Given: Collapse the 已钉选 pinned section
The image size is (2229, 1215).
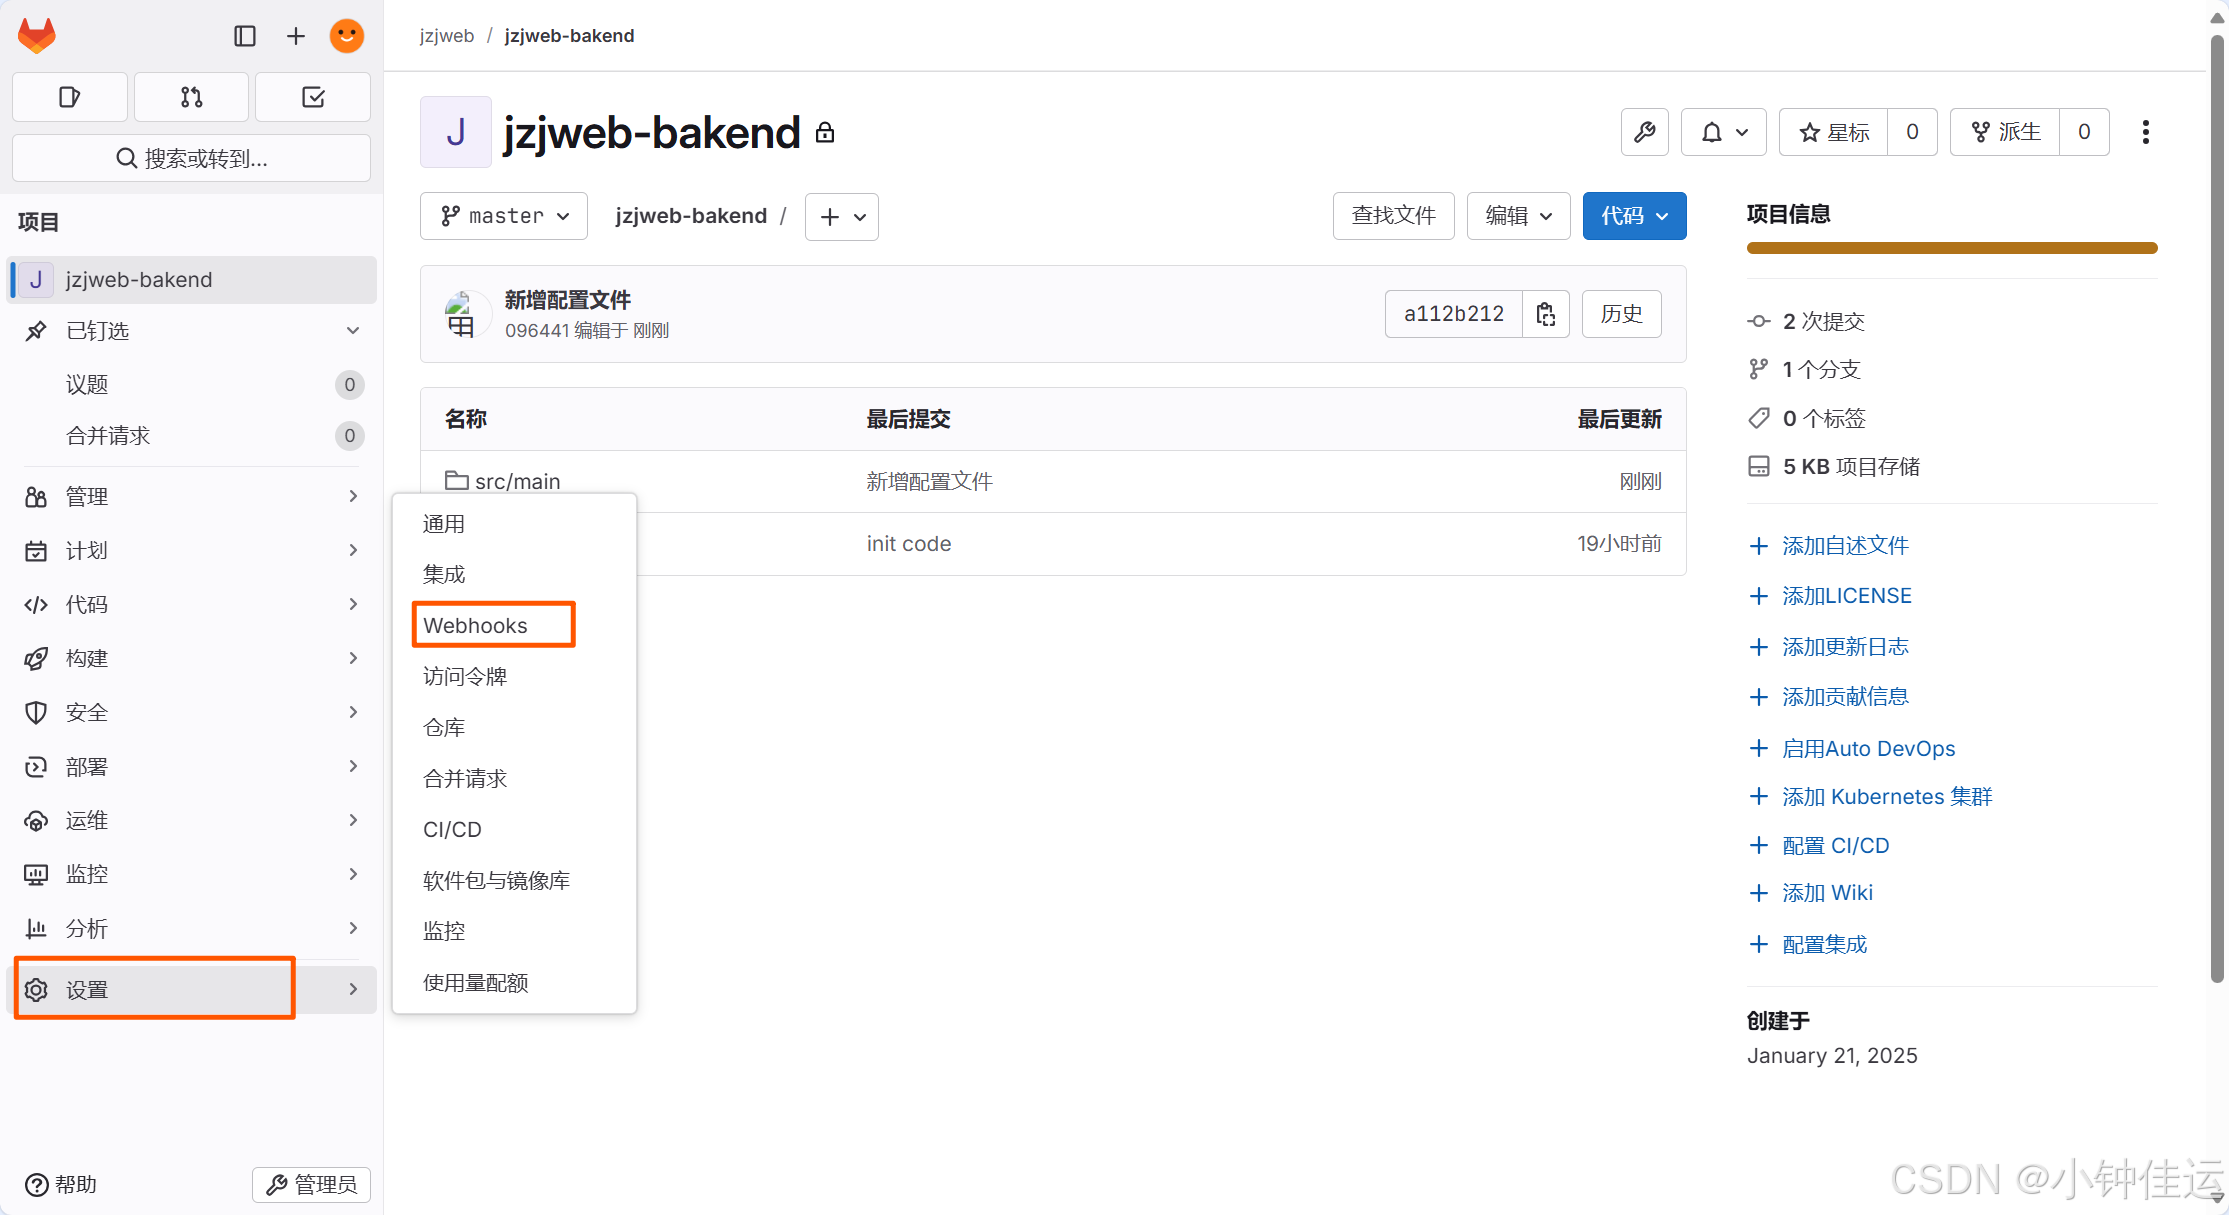Looking at the screenshot, I should pos(193,331).
